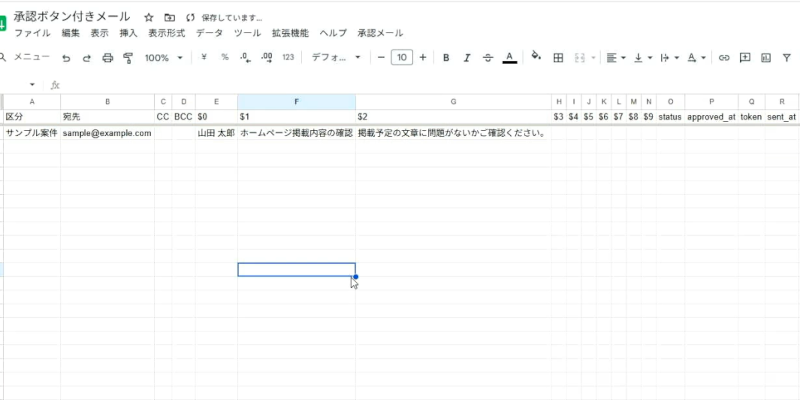
Task: Insert a chart via toolbar icon
Action: click(766, 58)
